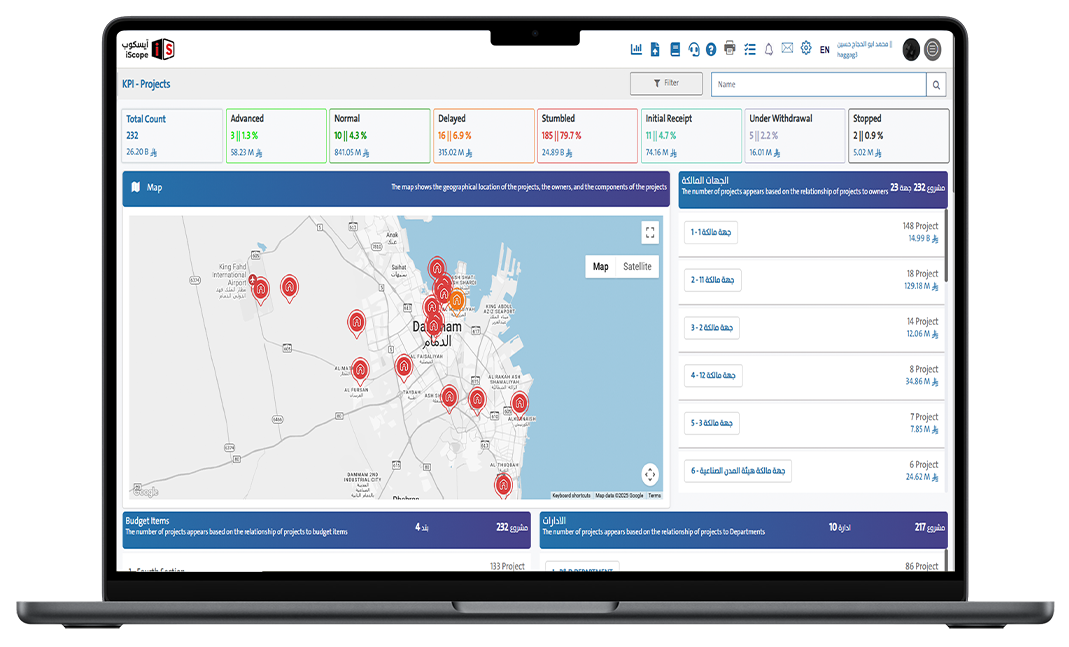Select the Delayed KPI card
The image size is (1069, 647).
click(x=483, y=135)
